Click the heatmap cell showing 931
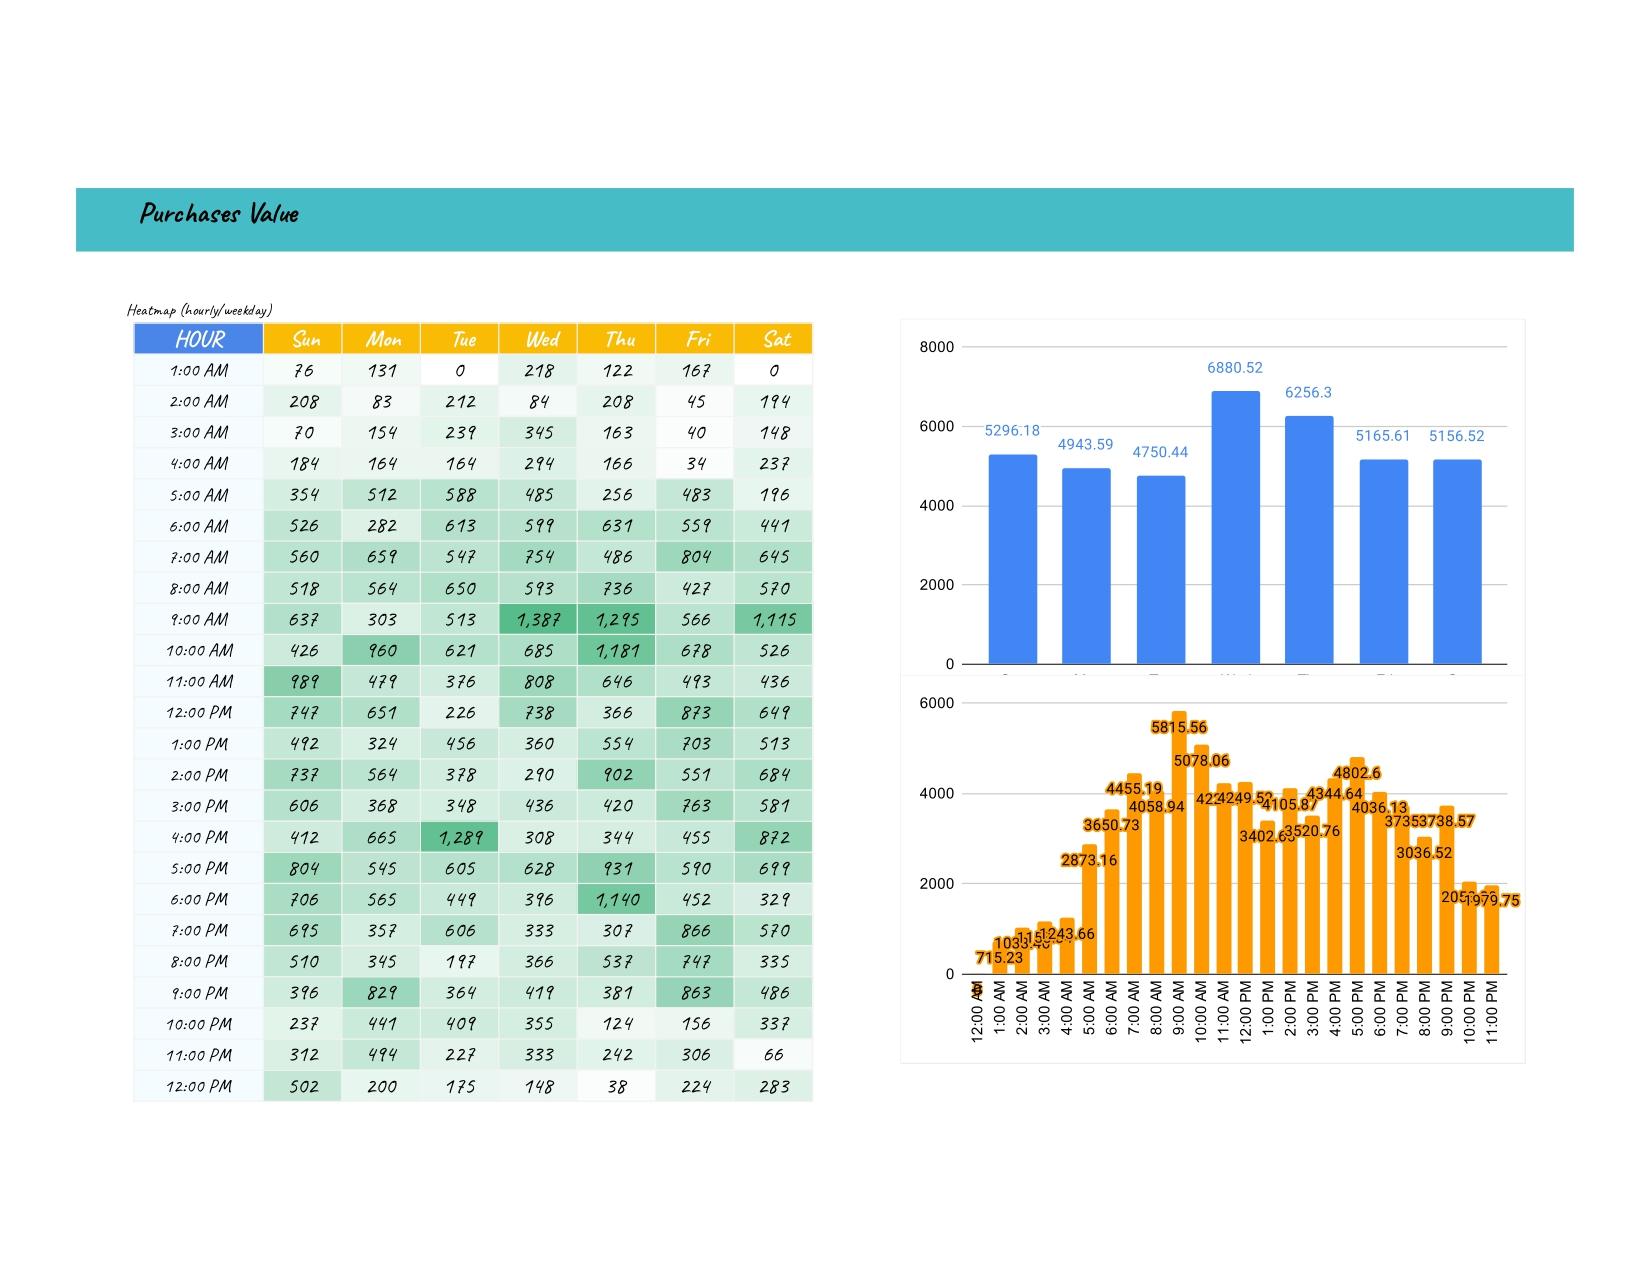1650x1275 pixels. [617, 868]
